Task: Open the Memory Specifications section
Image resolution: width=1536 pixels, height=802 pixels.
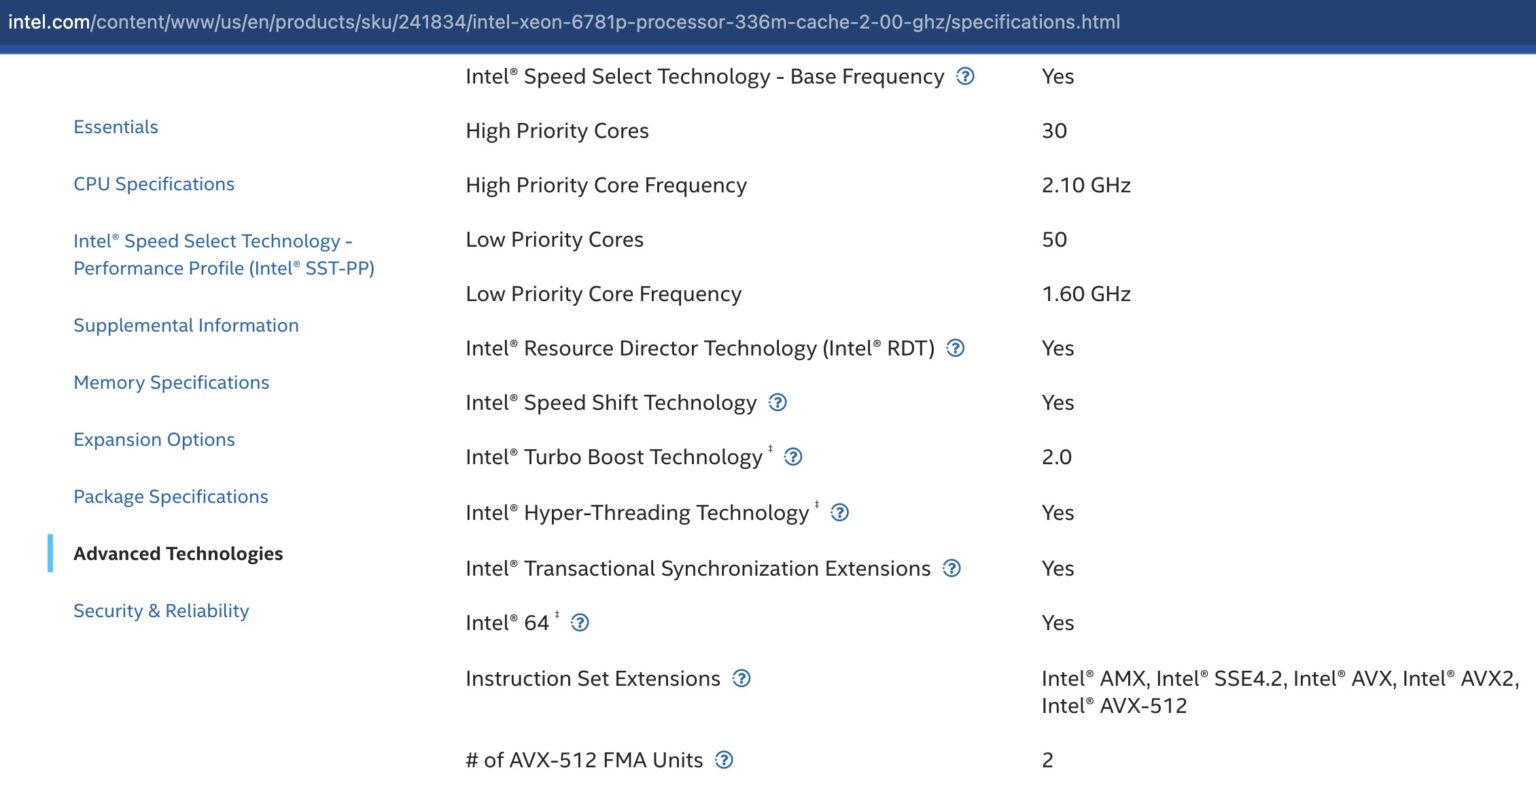Action: pyautogui.click(x=171, y=382)
